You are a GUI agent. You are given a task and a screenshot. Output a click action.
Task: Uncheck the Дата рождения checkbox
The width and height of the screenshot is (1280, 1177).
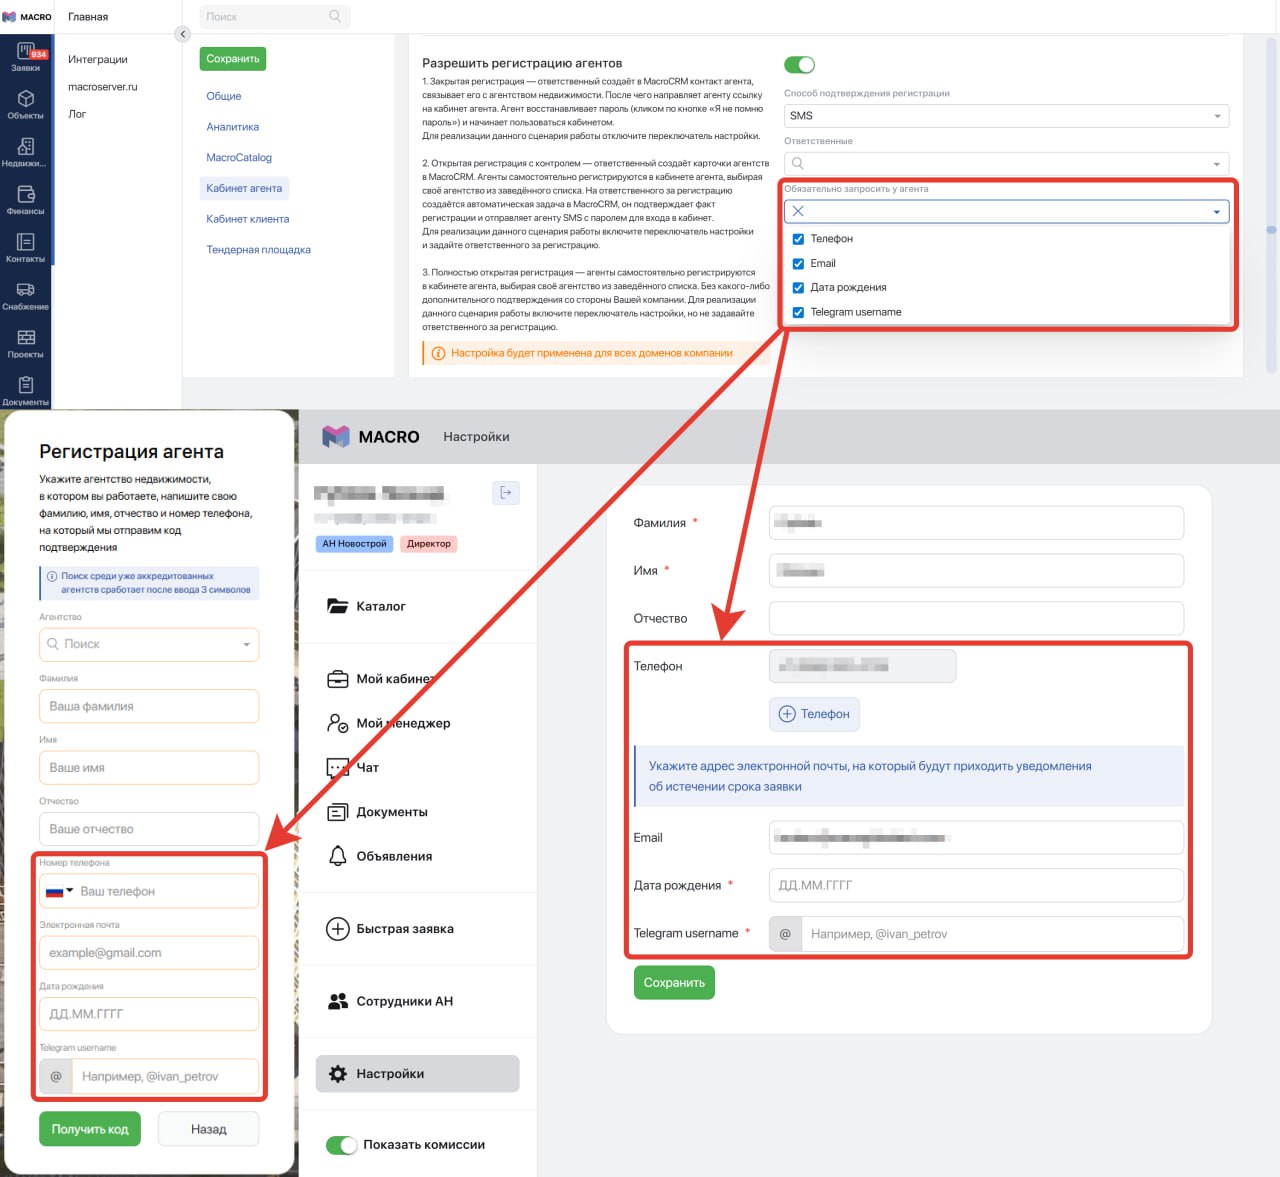pyautogui.click(x=798, y=288)
